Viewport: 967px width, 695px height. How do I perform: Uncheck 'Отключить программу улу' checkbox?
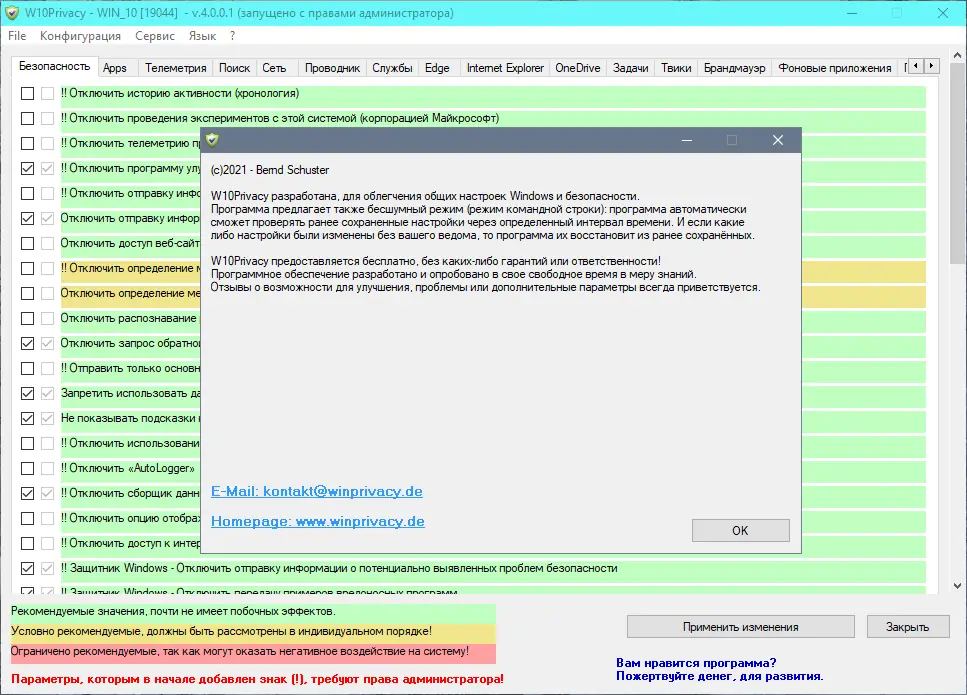pos(27,168)
